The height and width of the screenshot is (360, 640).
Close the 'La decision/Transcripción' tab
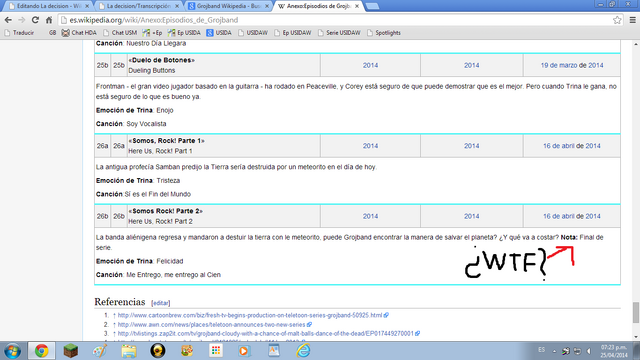point(177,6)
